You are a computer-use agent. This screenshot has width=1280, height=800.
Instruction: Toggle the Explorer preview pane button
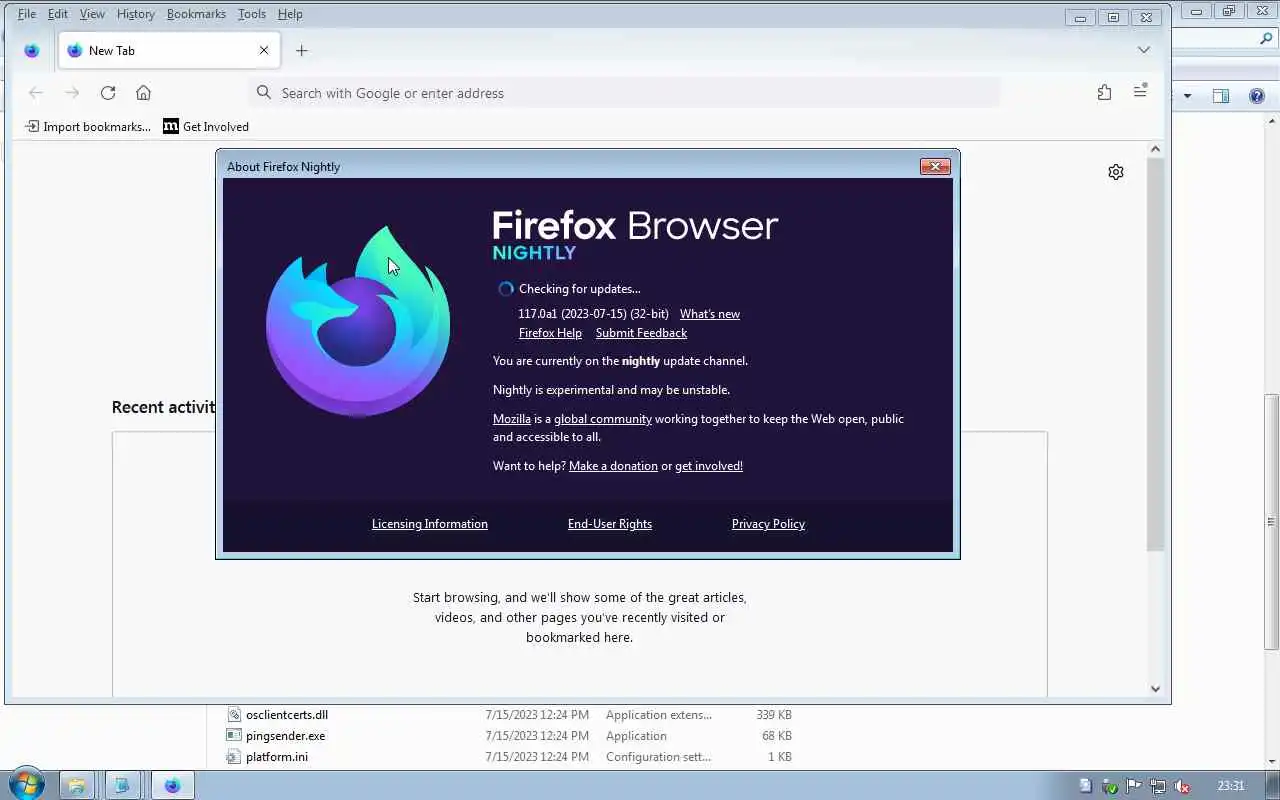click(1221, 96)
